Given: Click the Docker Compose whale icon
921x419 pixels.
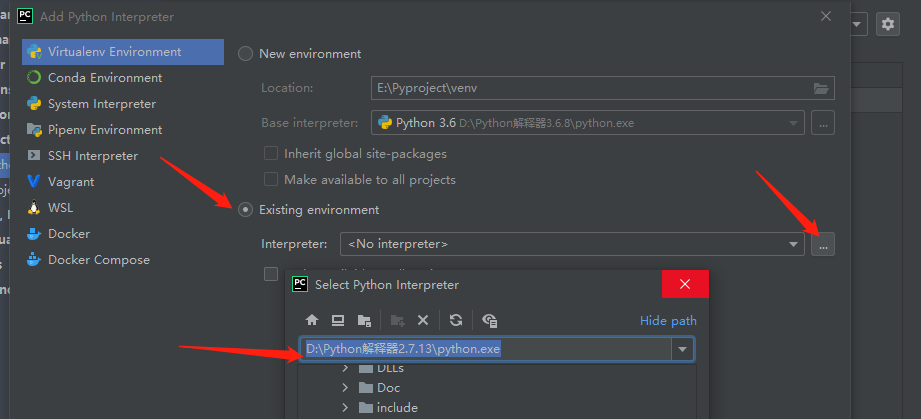Looking at the screenshot, I should coord(34,260).
